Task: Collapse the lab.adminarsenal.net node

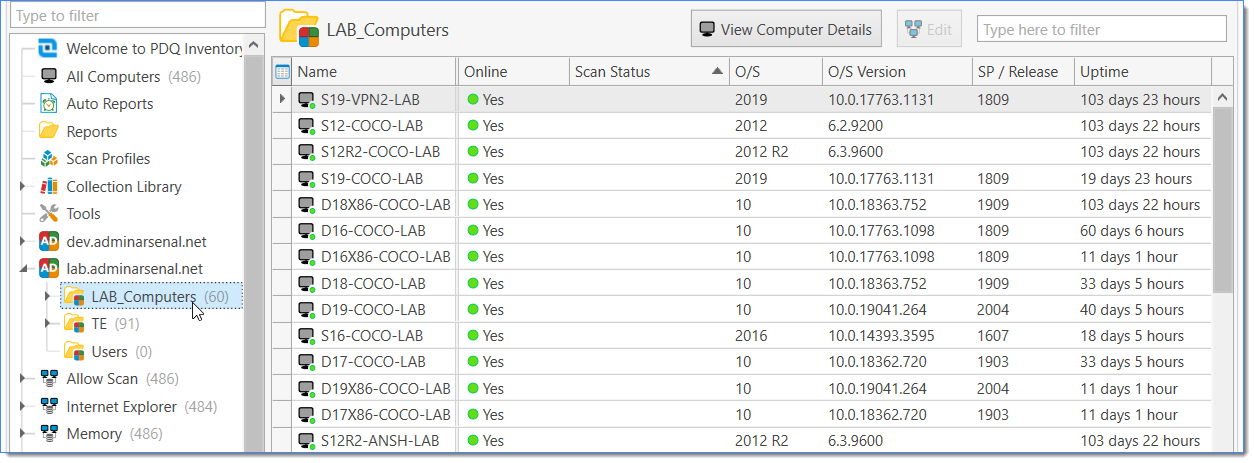Action: pos(23,269)
